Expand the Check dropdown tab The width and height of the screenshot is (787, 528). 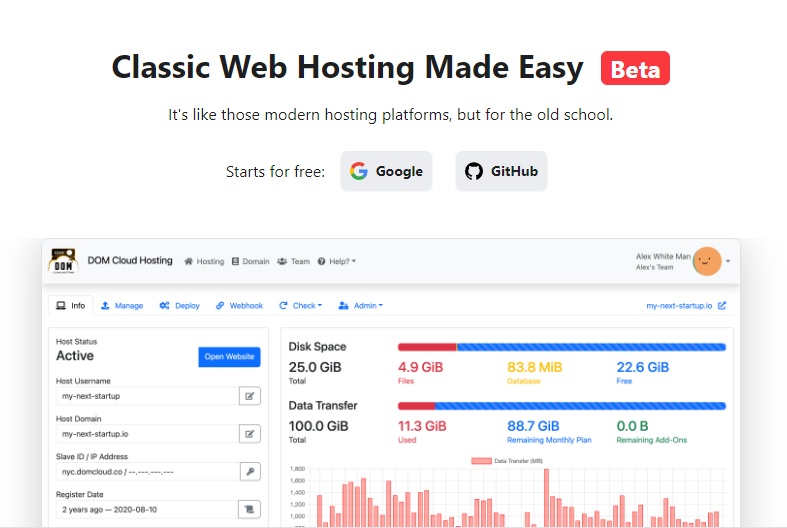tap(300, 306)
